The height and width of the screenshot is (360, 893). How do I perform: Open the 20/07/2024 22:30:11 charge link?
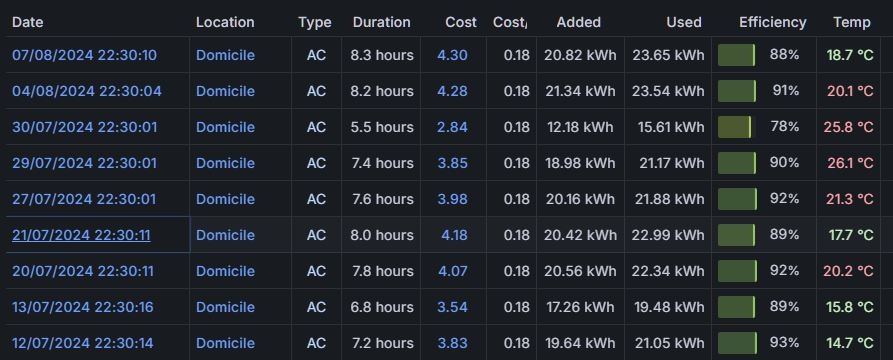83,271
